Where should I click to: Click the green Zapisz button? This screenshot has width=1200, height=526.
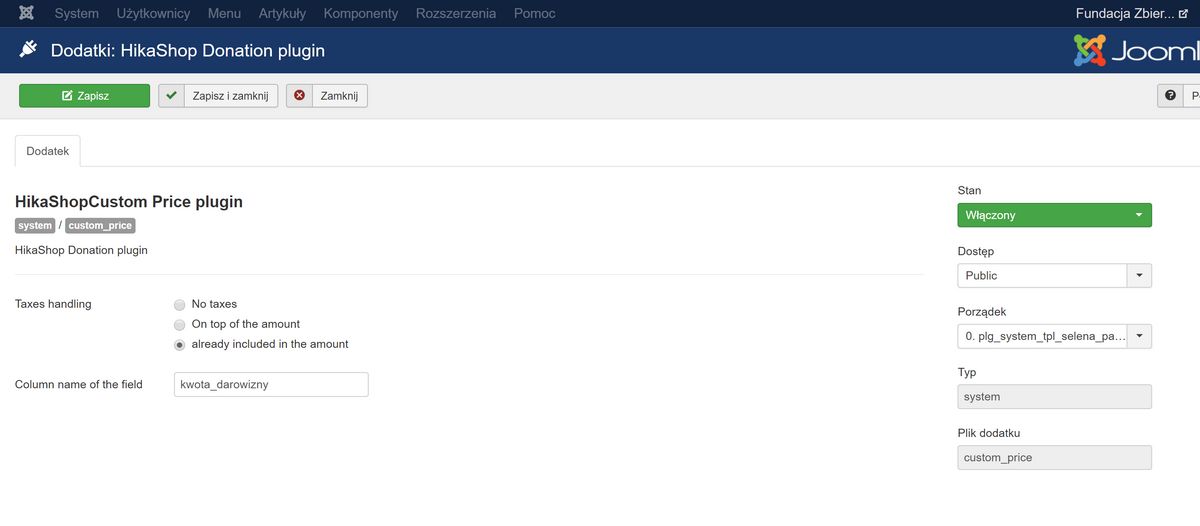tap(84, 96)
